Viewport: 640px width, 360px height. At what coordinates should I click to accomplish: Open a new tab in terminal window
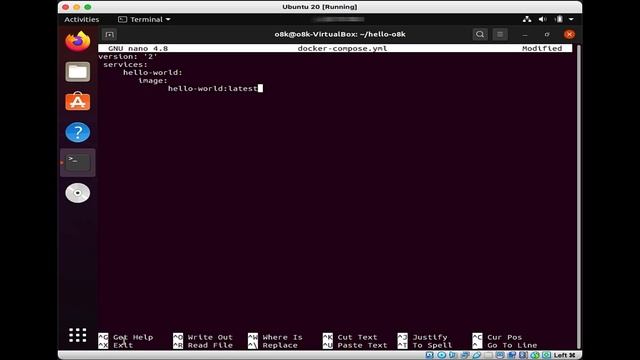109,34
